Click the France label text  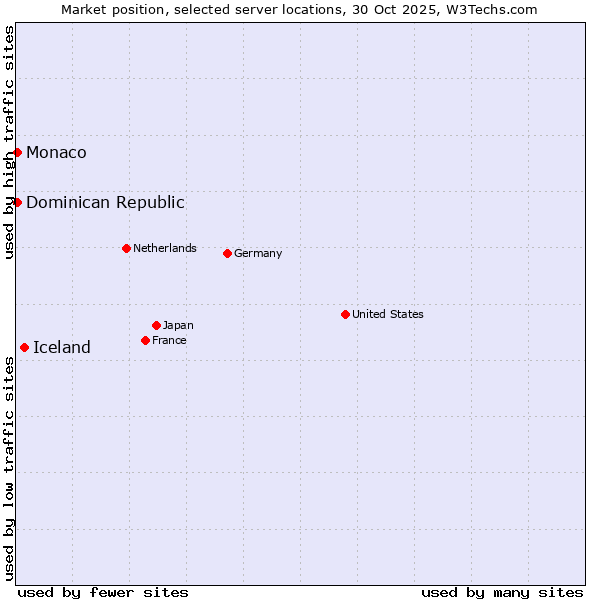click(x=169, y=340)
